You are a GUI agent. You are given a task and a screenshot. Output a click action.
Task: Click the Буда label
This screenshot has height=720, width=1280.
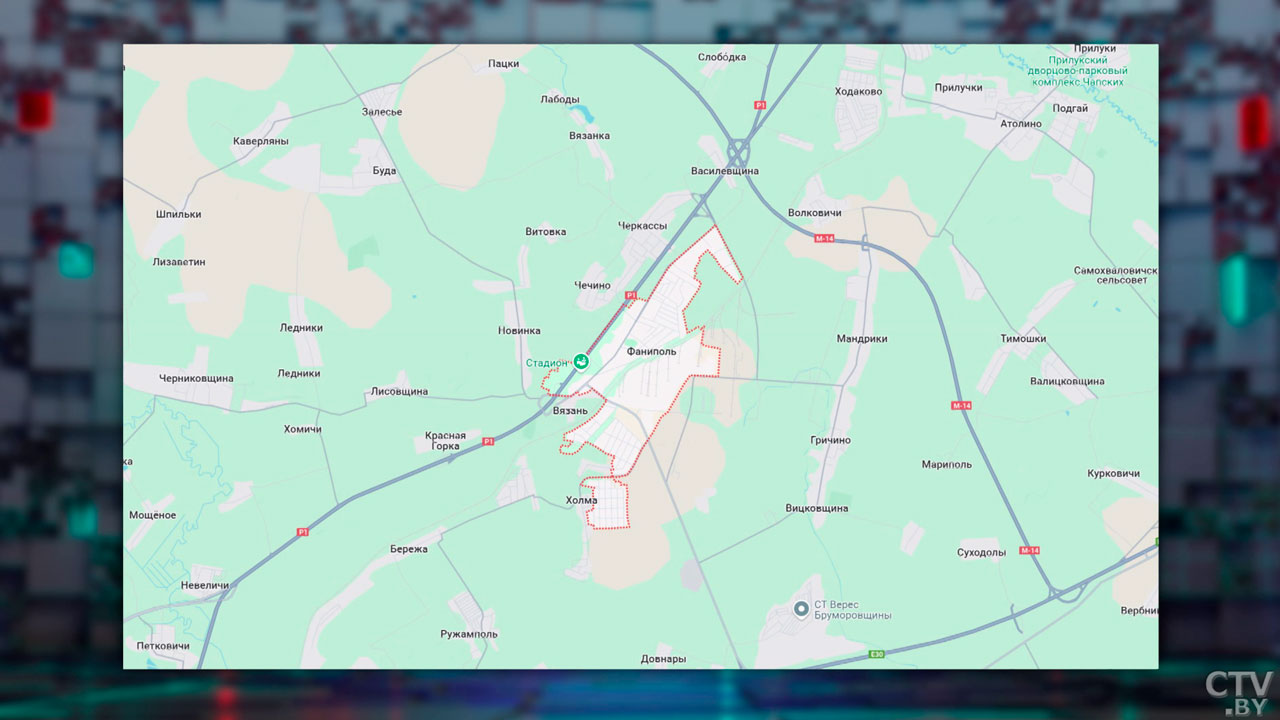coord(384,171)
